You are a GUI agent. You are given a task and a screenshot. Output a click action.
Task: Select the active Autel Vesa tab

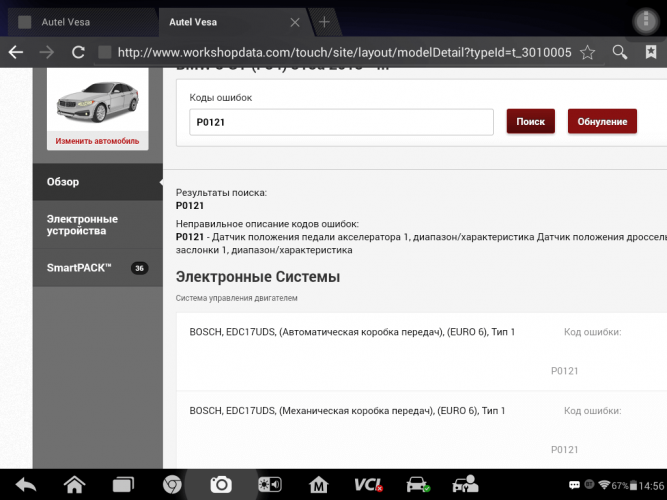click(232, 22)
